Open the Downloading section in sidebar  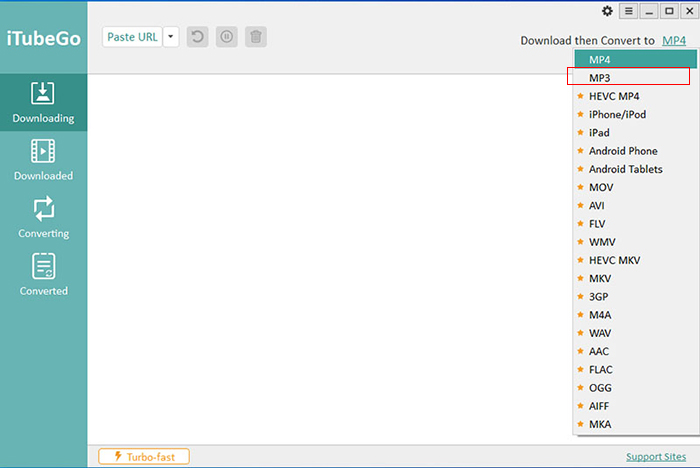[43, 103]
